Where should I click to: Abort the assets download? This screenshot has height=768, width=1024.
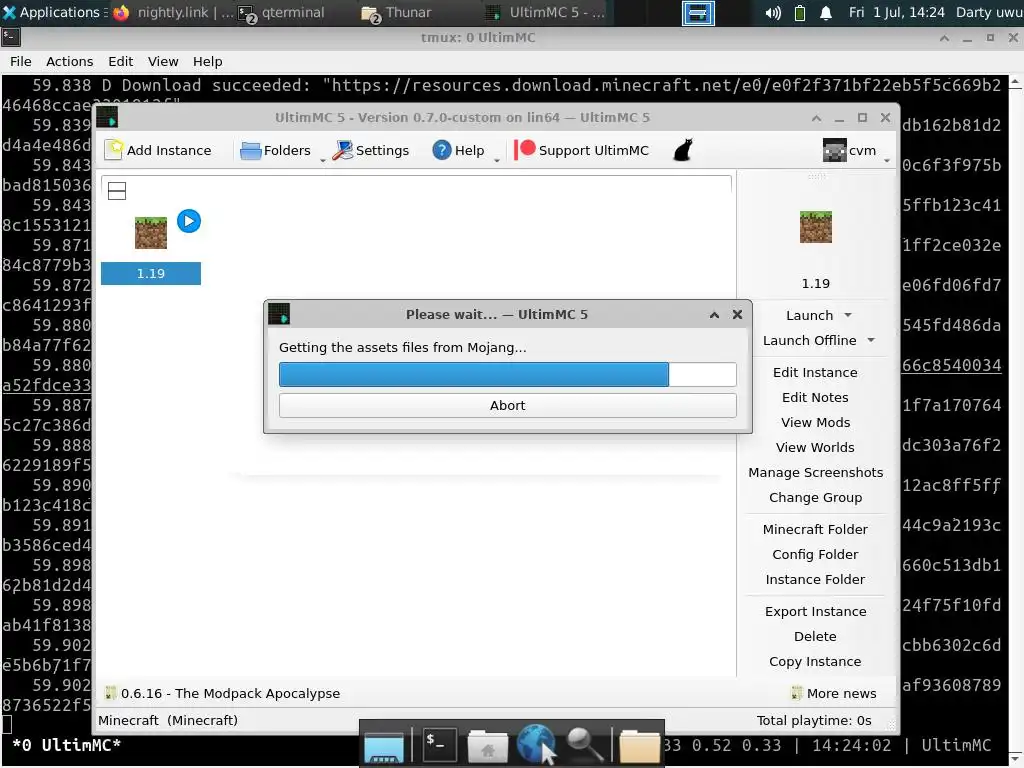point(507,406)
